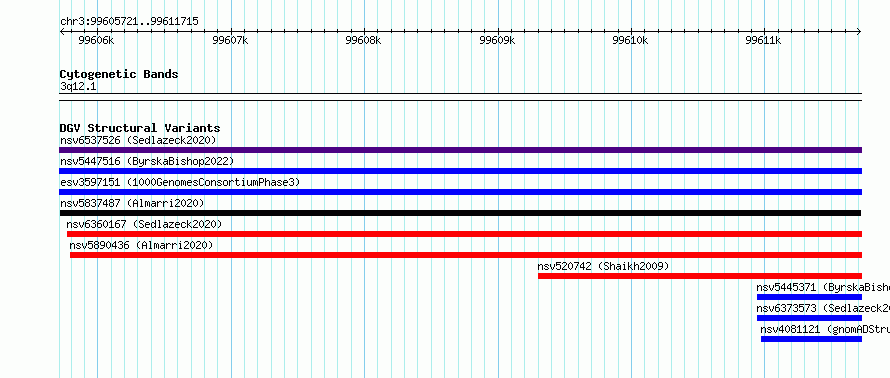Open the nsv5890436 (Almarri2020) label
Image resolution: width=890 pixels, height=378 pixels.
[x=141, y=245]
